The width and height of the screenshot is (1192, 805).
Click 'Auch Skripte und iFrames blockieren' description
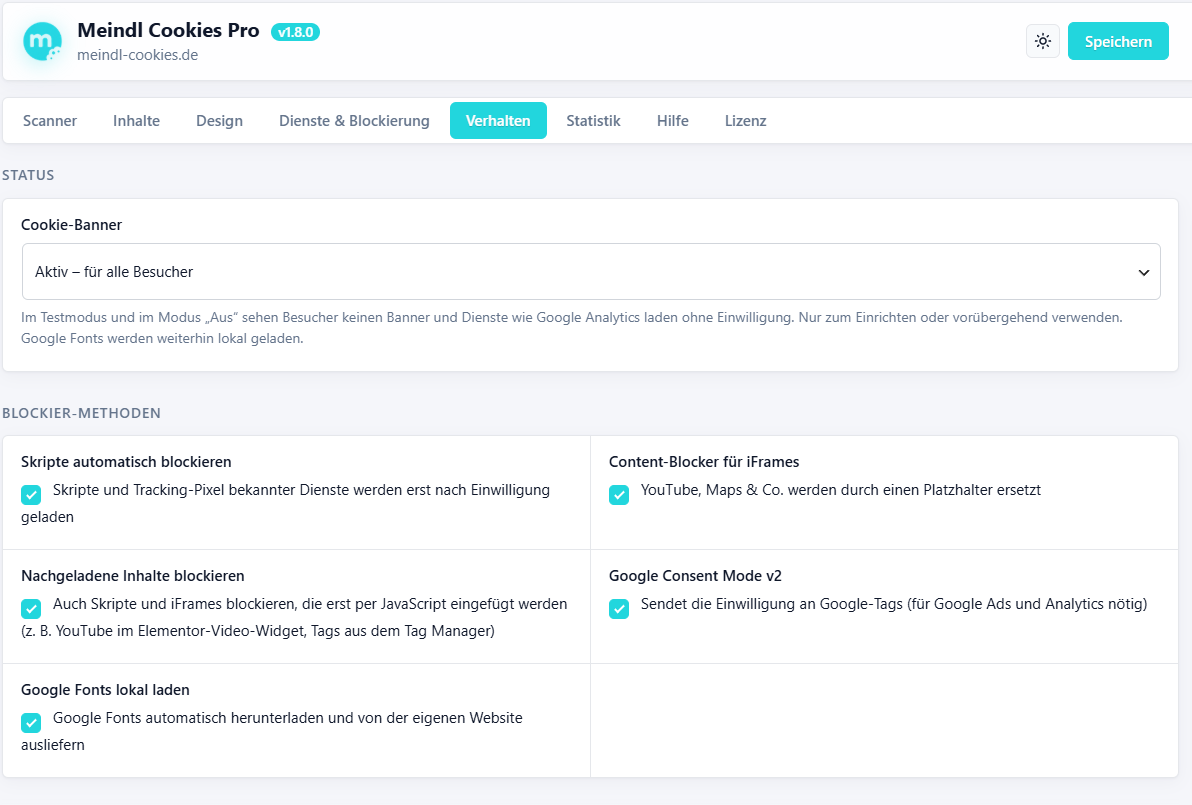click(294, 617)
